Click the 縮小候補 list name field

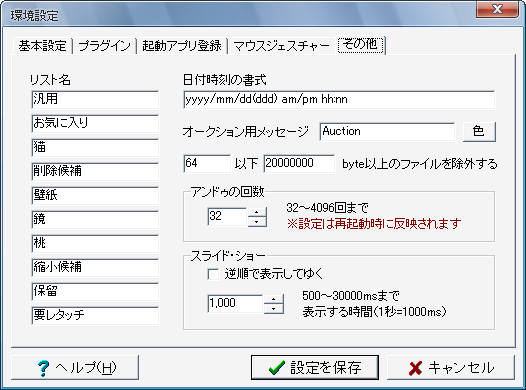coord(95,268)
